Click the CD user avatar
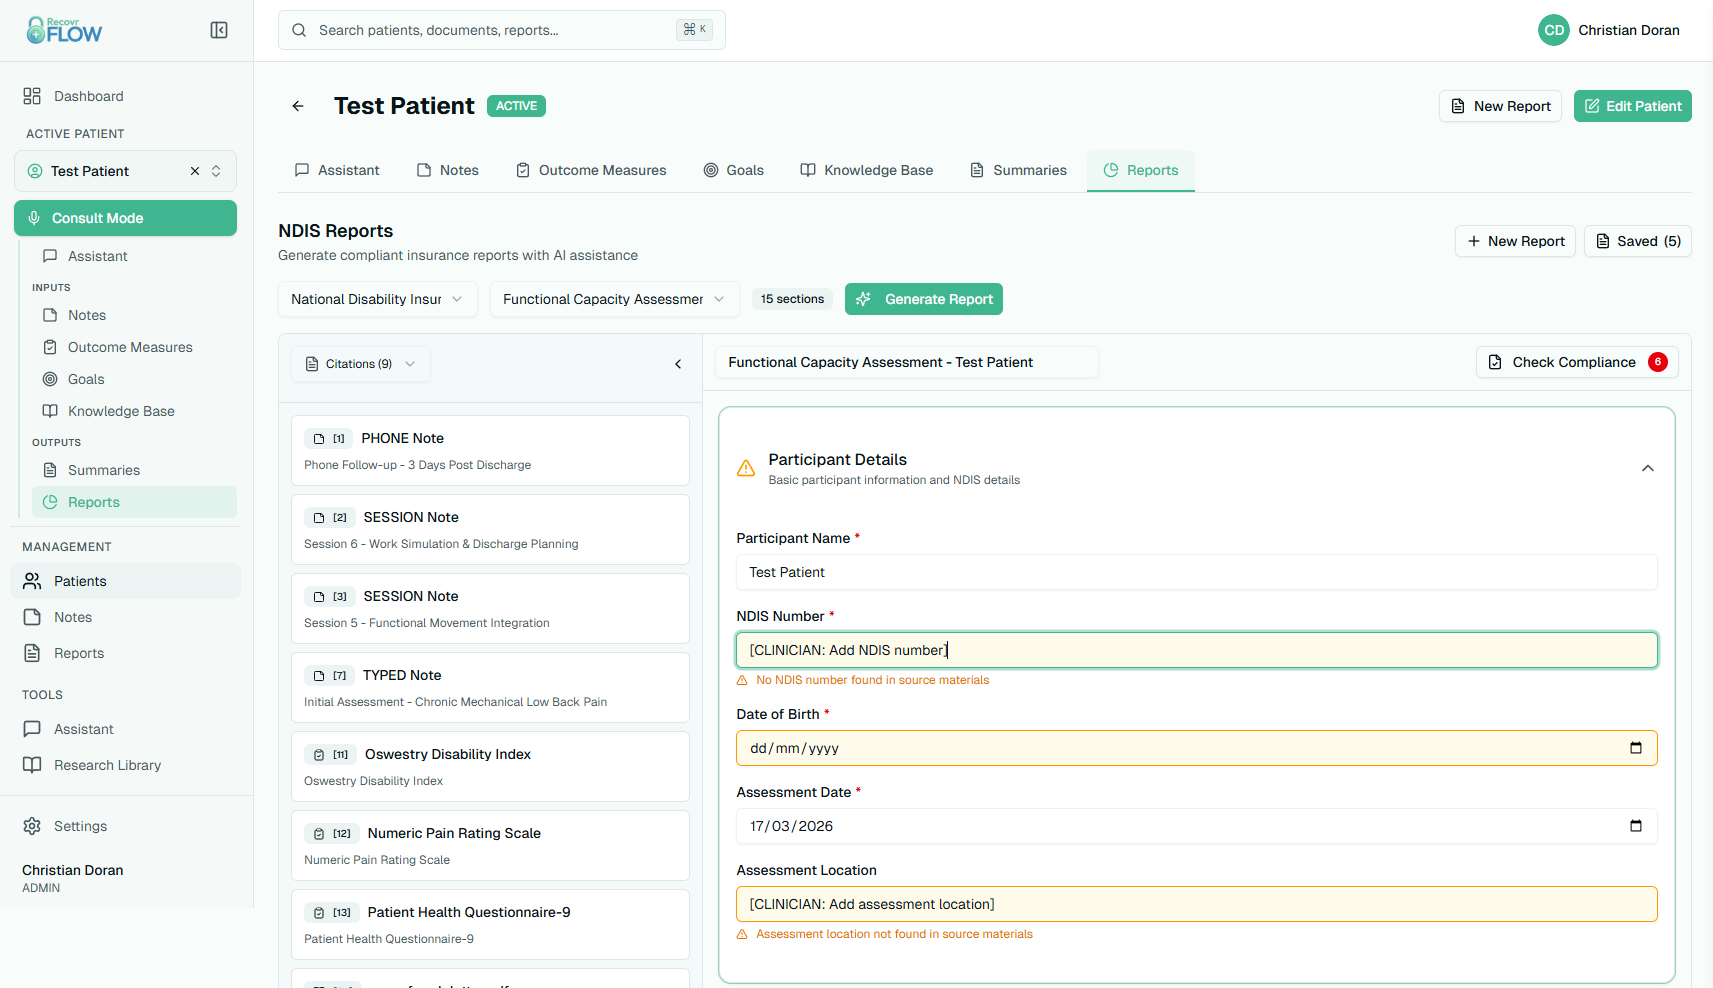This screenshot has height=988, width=1713. pos(1553,30)
